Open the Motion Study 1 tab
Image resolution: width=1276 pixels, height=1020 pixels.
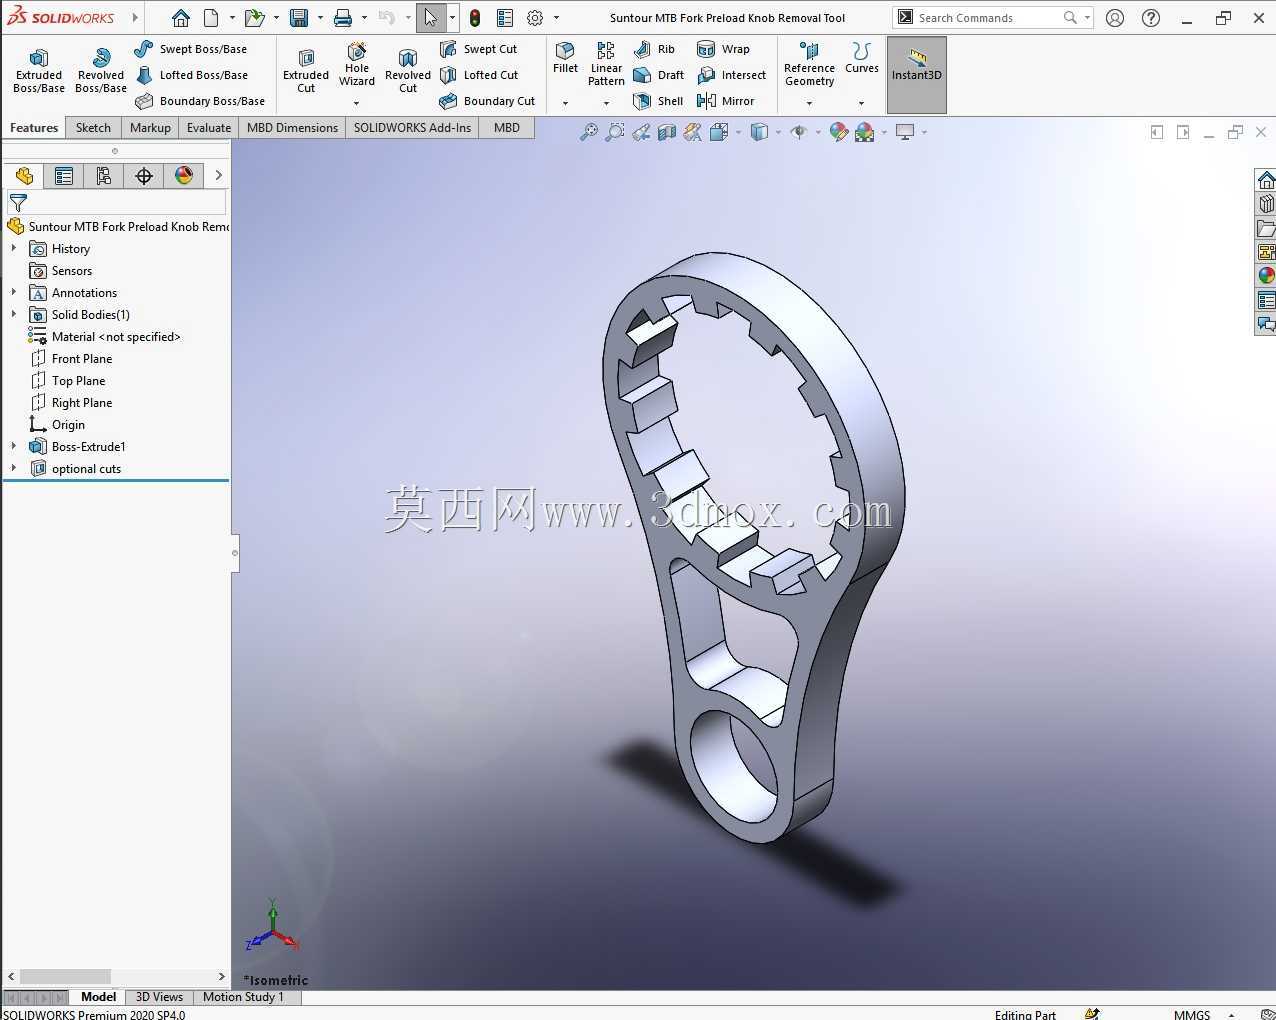coord(243,997)
